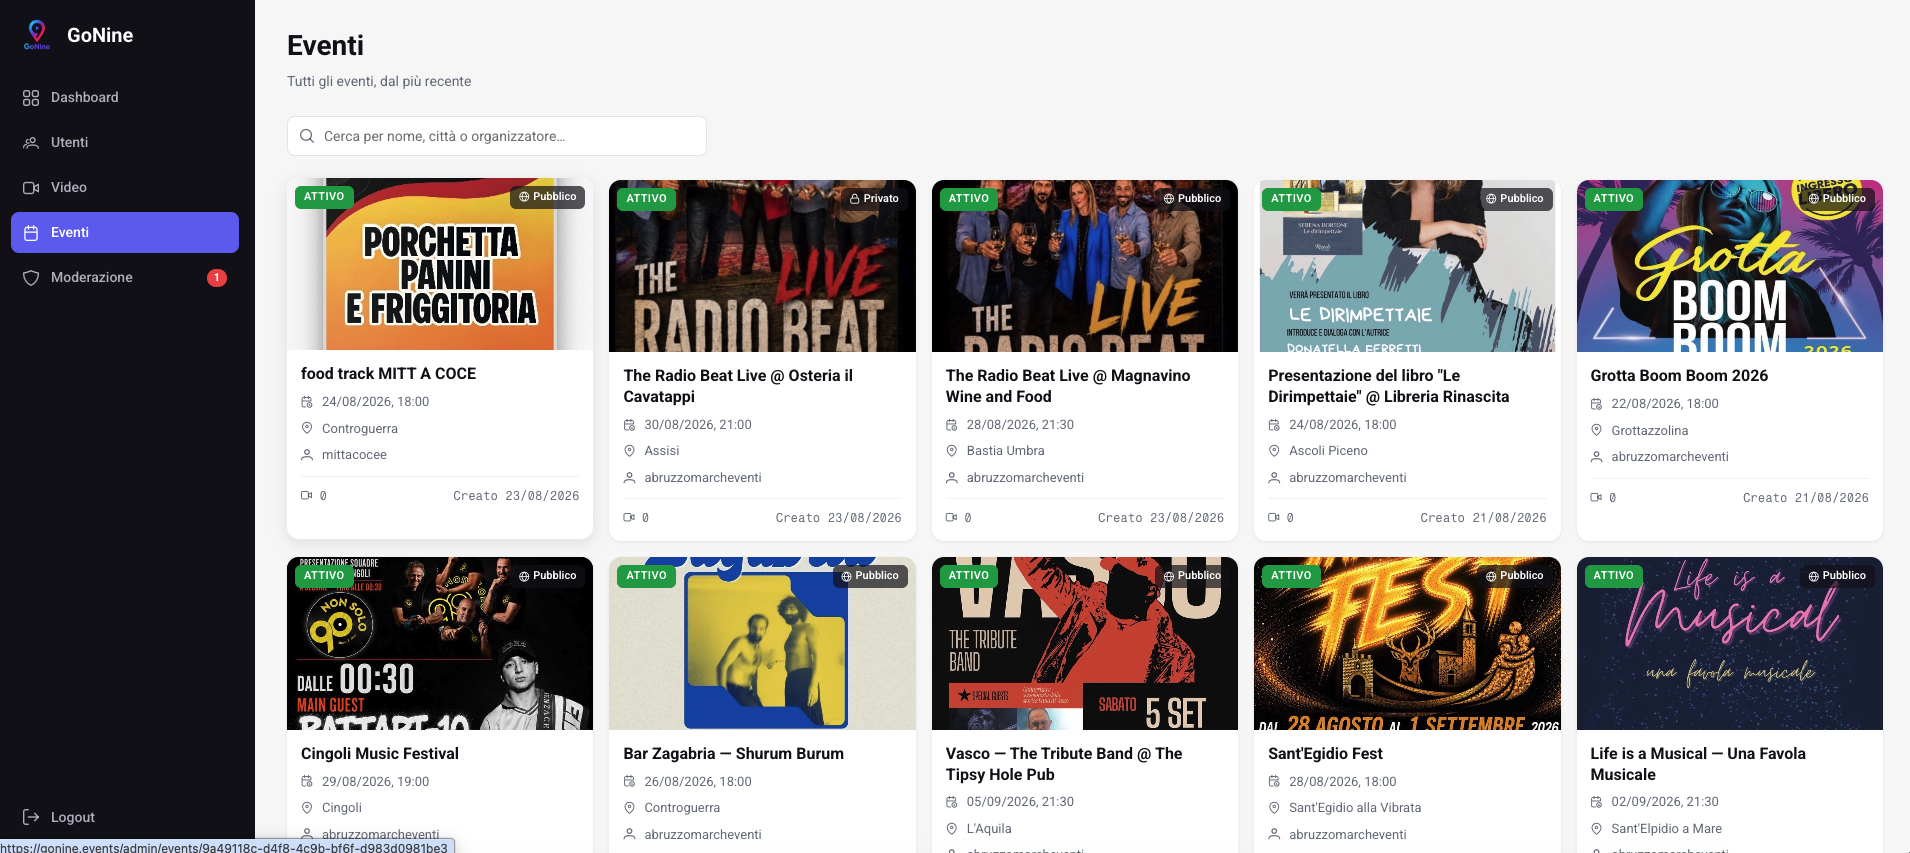Click the Logout arrow icon
The image size is (1910, 853).
pos(31,817)
